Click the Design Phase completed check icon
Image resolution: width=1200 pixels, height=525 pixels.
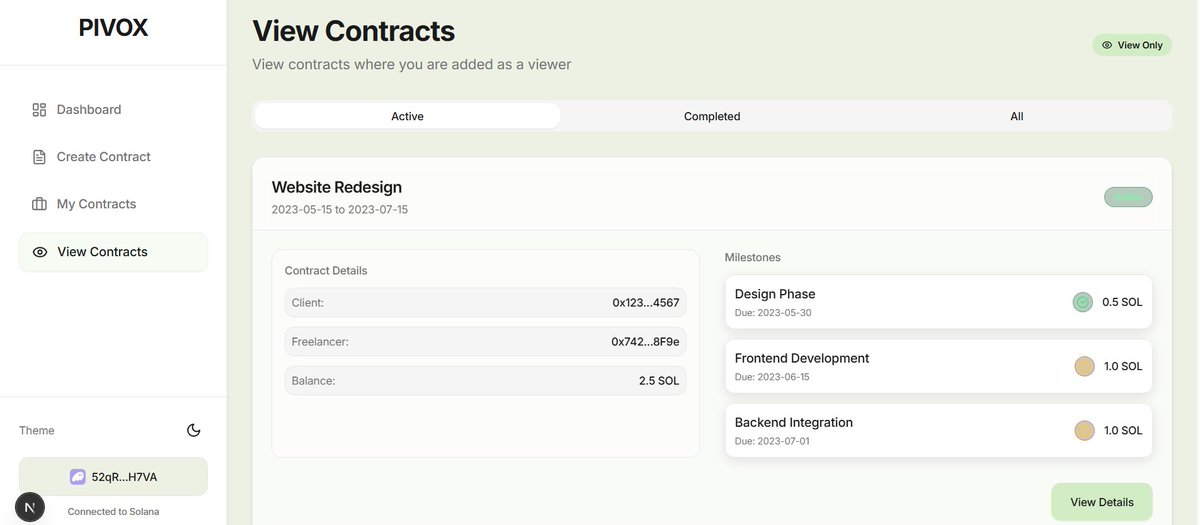click(x=1083, y=302)
